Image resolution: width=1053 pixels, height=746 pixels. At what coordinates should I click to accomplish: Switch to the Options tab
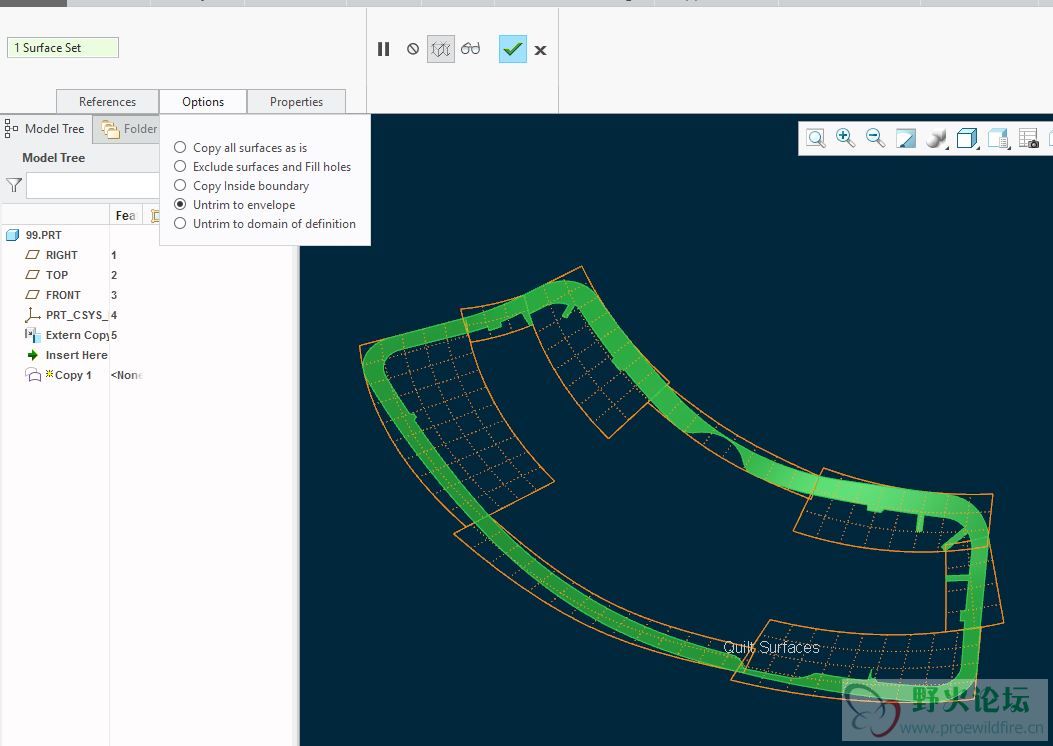click(203, 101)
